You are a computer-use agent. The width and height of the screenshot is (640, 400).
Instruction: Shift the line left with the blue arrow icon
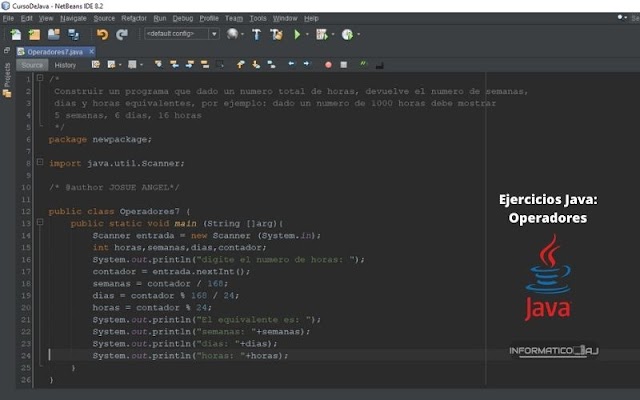(291, 64)
